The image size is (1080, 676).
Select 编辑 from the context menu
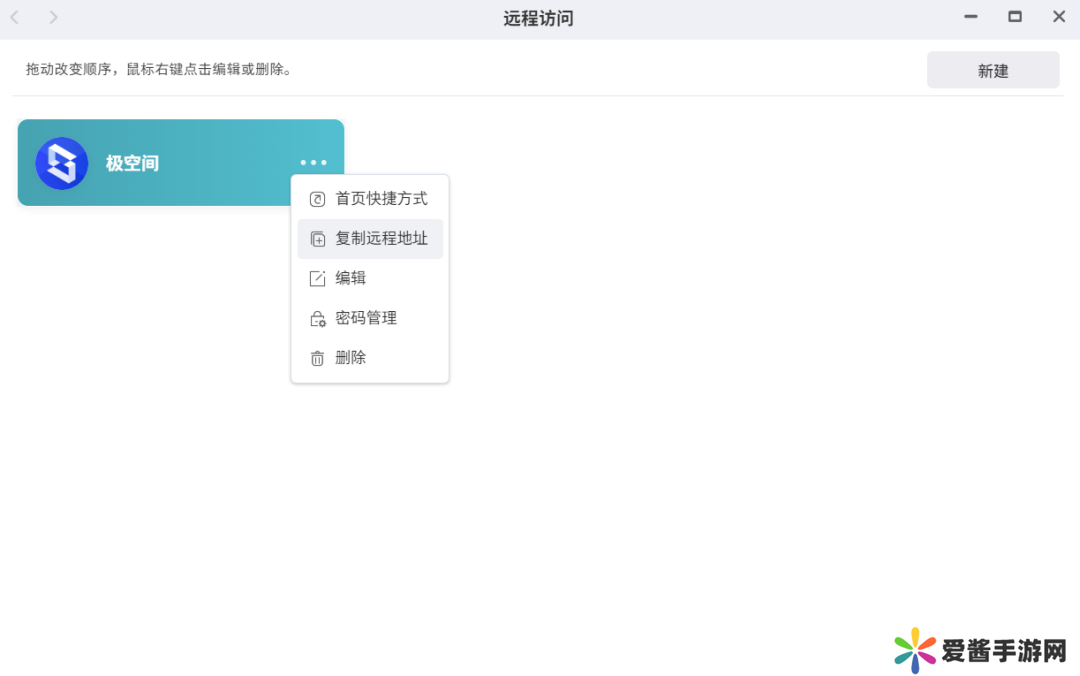pyautogui.click(x=351, y=279)
